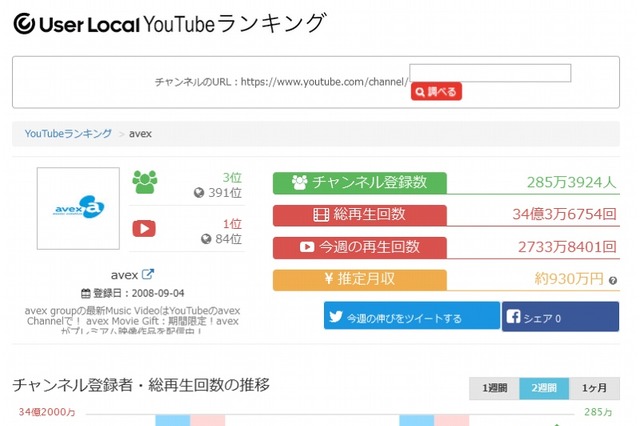
Task: Click the green subscribers group icon
Action: pyautogui.click(x=145, y=182)
